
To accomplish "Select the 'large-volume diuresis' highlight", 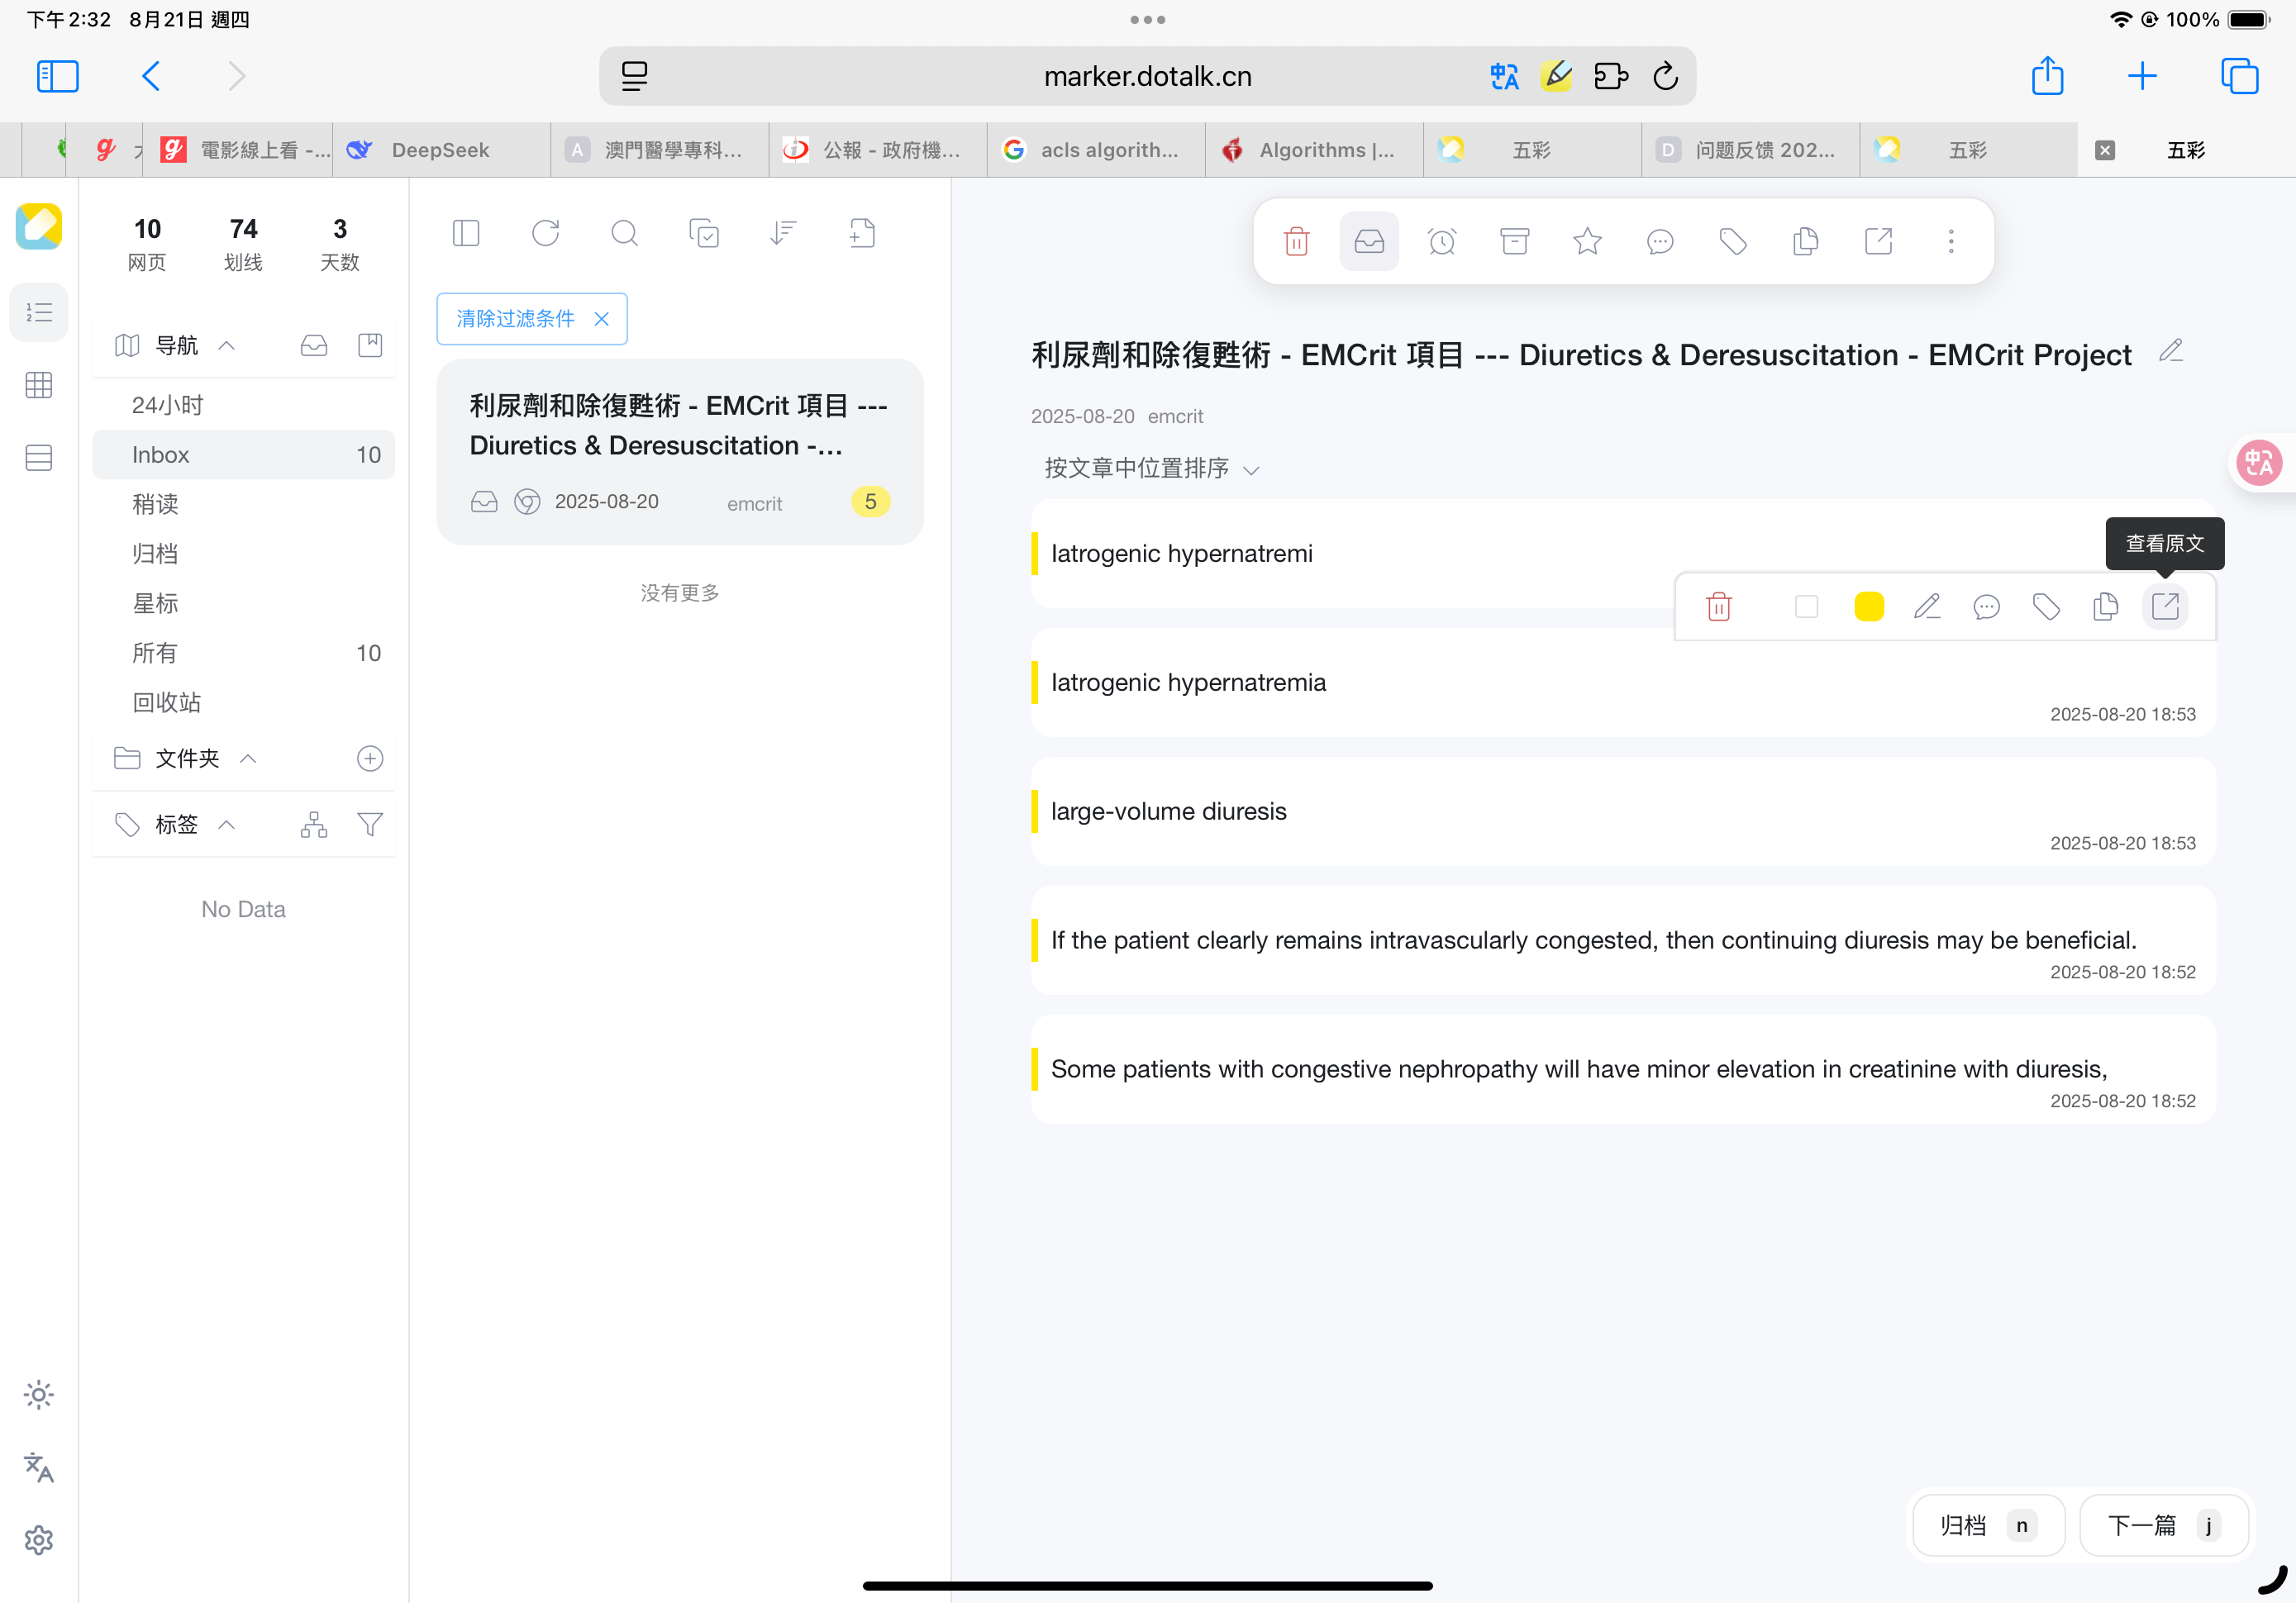I will [1623, 812].
